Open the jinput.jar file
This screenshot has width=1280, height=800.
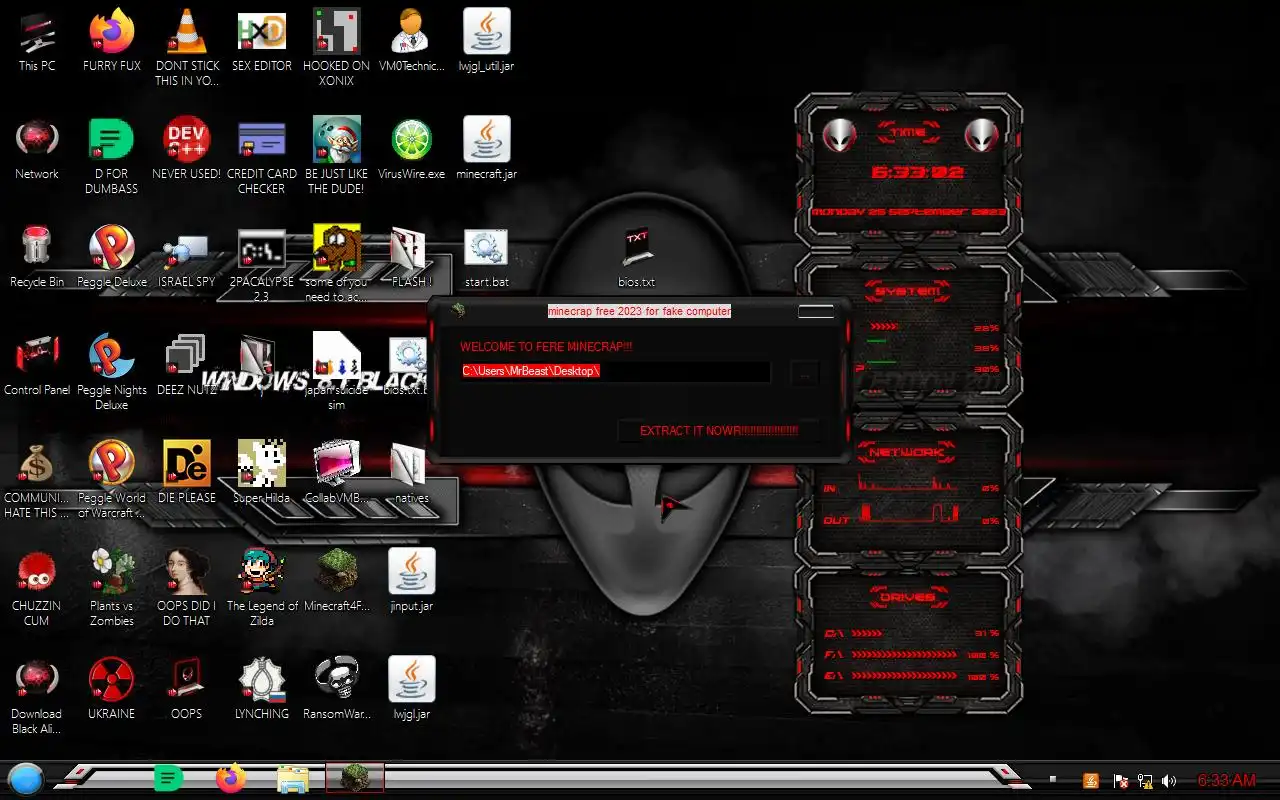411,580
